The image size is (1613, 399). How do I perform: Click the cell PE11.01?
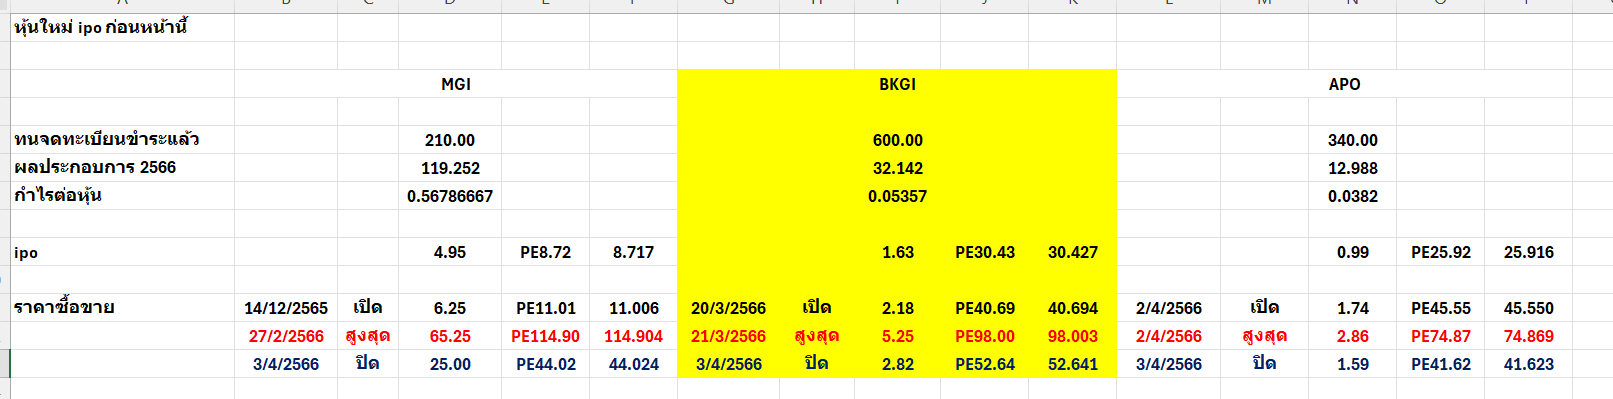coord(545,308)
